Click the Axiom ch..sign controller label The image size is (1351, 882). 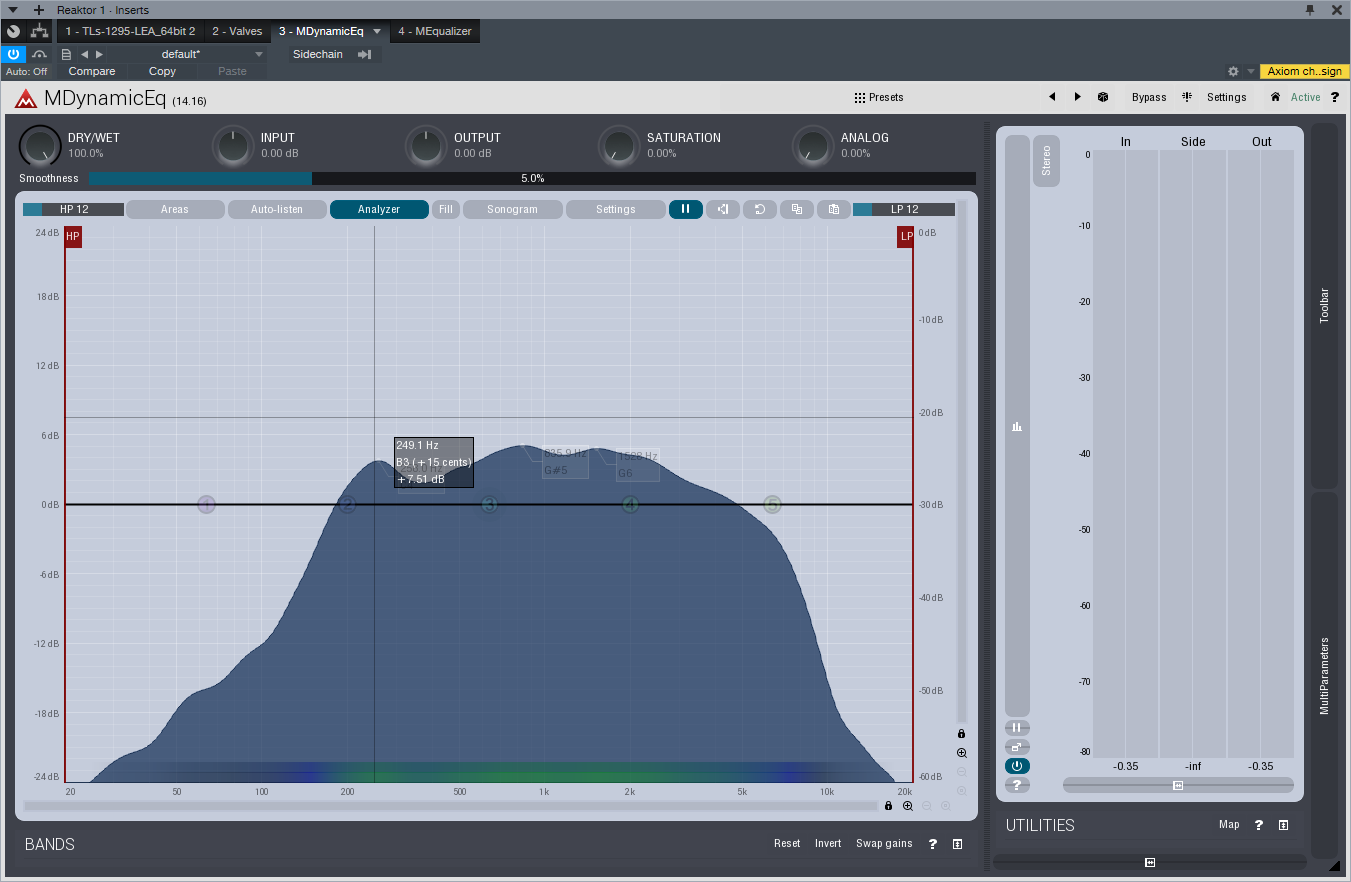[x=1305, y=72]
